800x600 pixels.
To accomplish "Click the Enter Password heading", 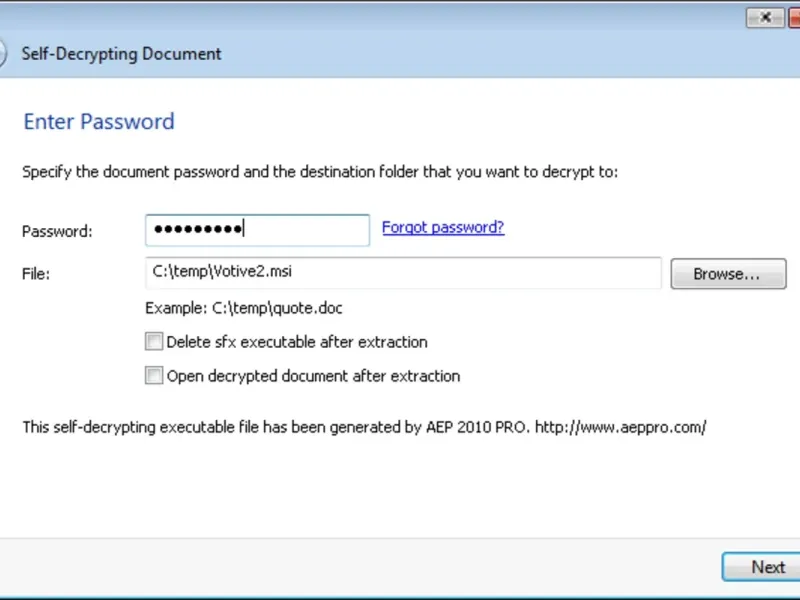I will [99, 121].
